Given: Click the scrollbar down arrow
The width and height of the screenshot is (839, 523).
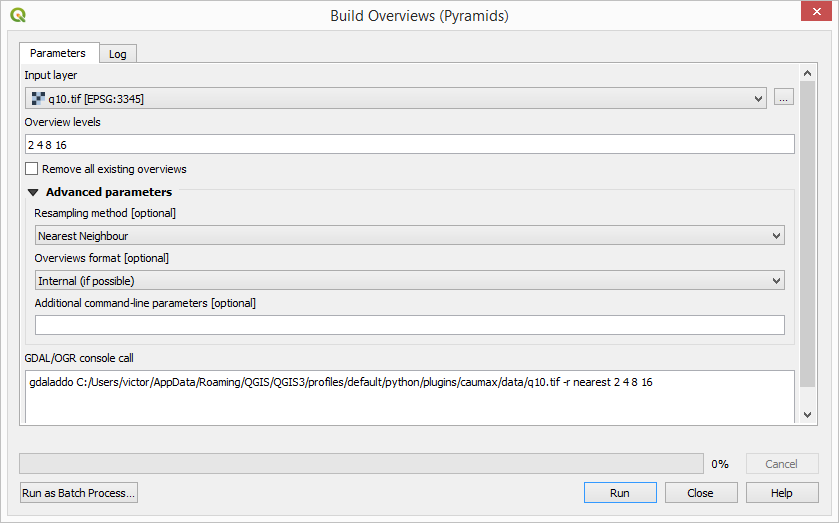Looking at the screenshot, I should tap(807, 415).
